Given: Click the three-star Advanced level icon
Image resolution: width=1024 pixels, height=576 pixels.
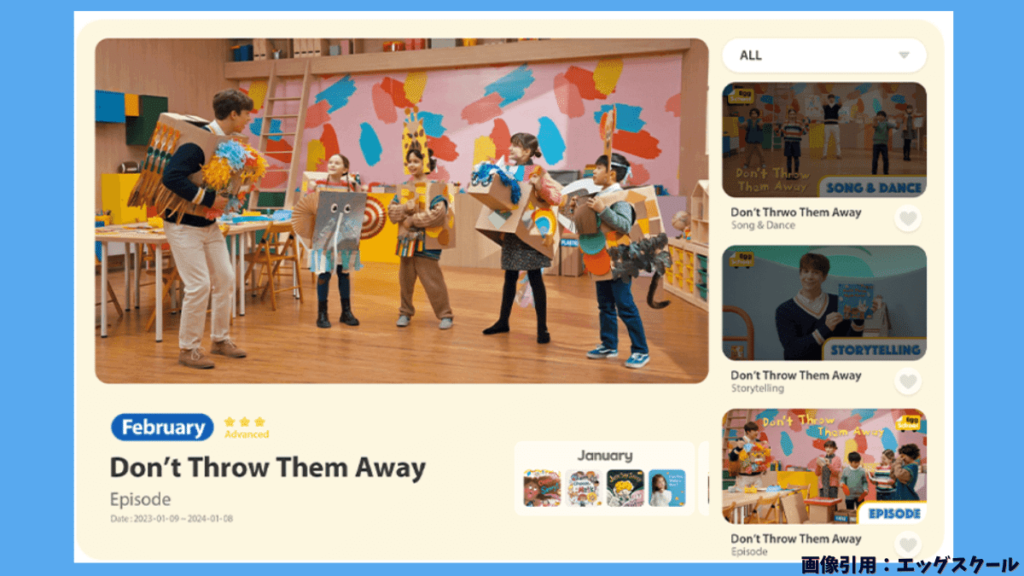Looking at the screenshot, I should coord(246,427).
